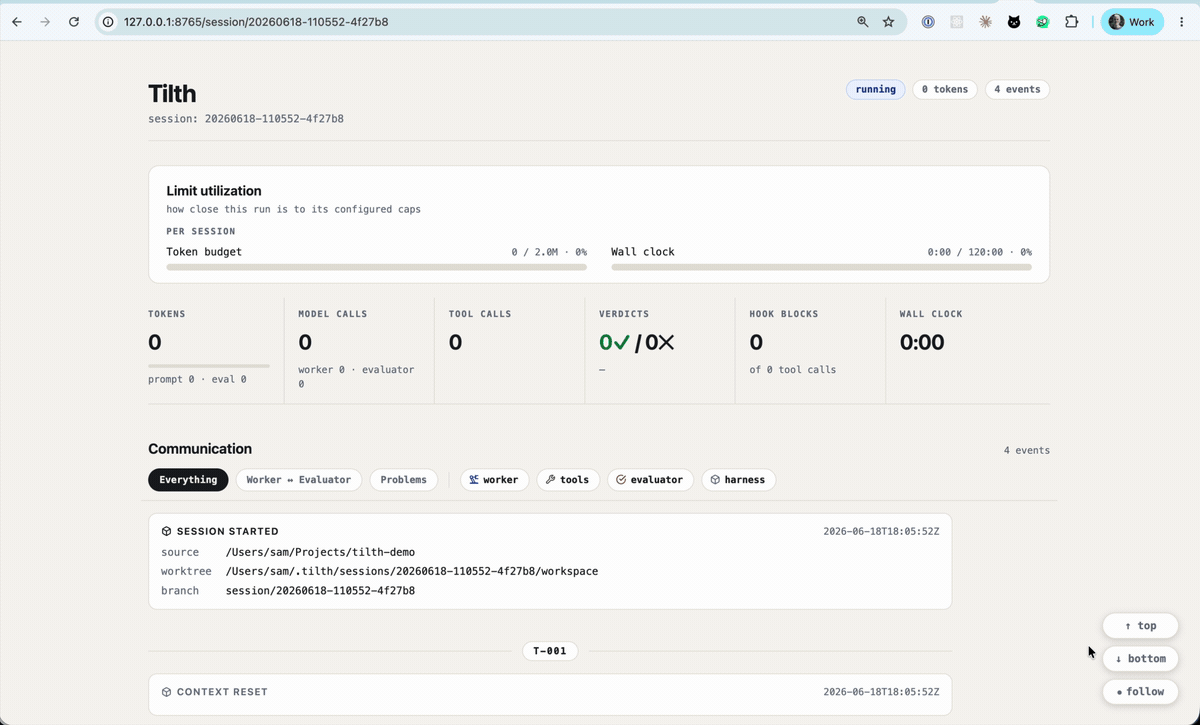Toggle the harness filter chip

point(738,480)
